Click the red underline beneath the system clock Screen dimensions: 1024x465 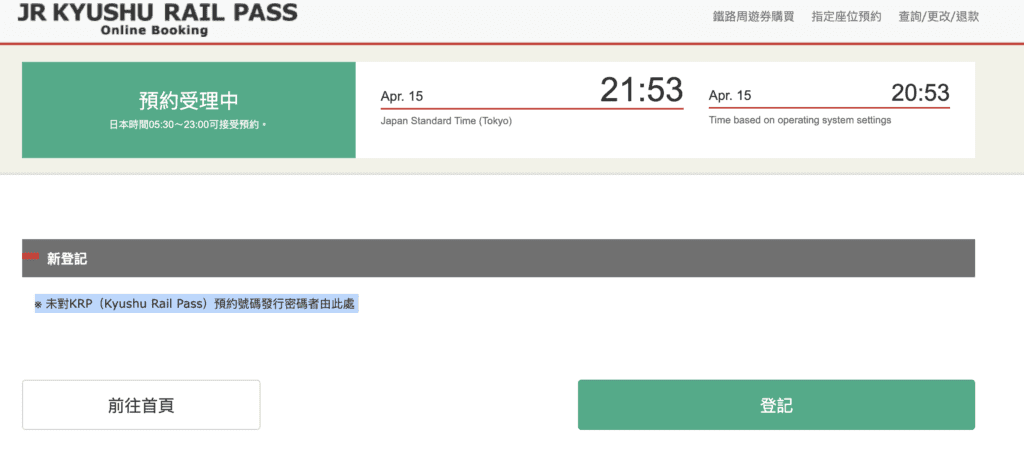(x=828, y=108)
